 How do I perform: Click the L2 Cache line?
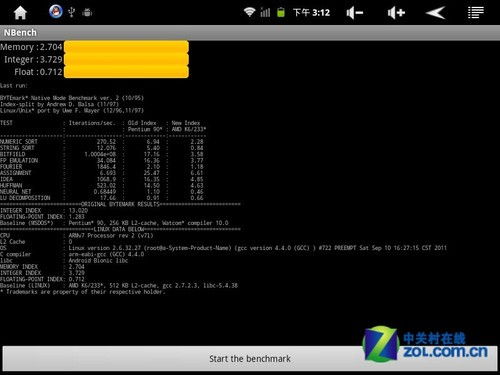click(x=36, y=242)
